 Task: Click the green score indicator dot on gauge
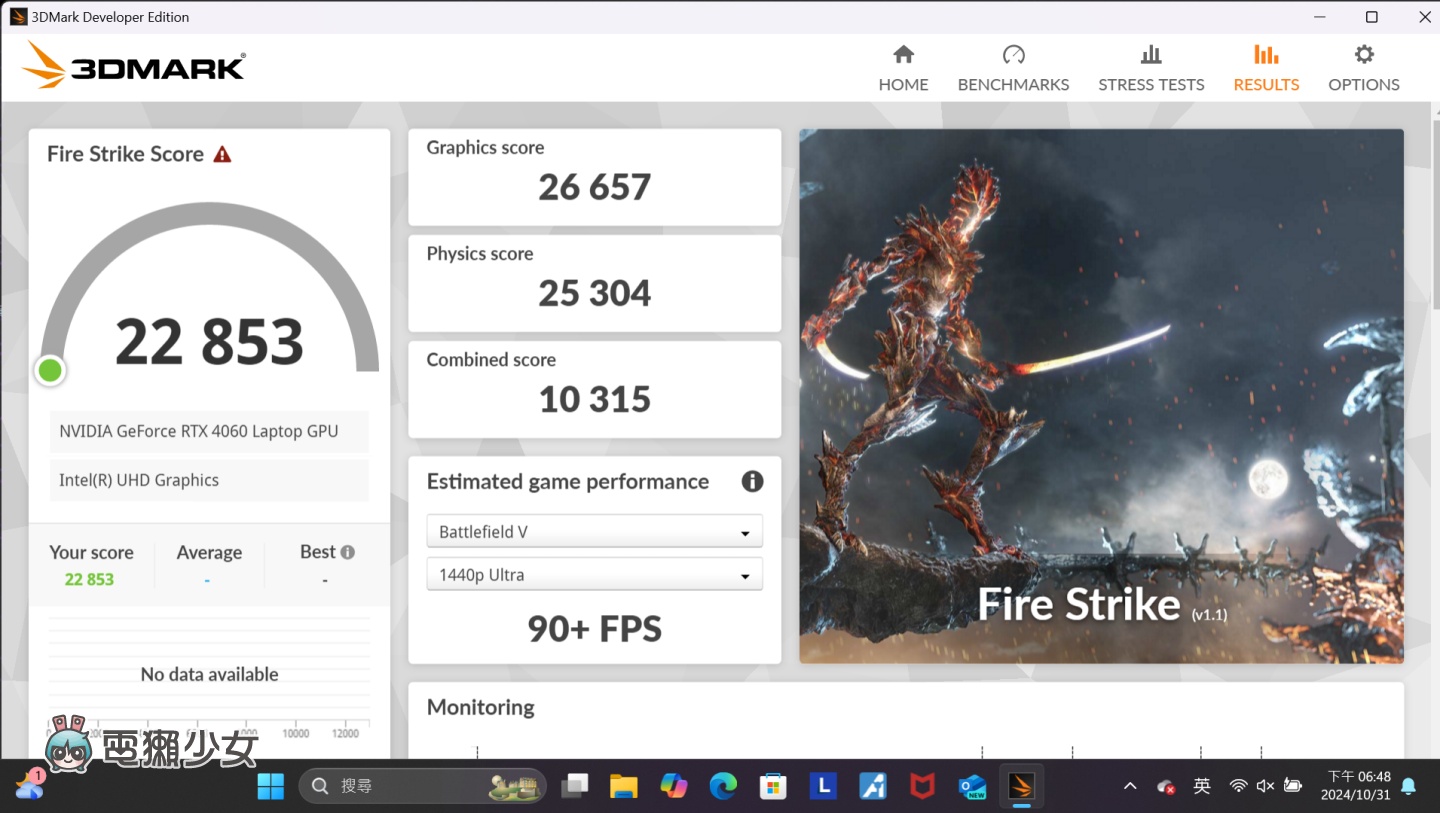click(49, 371)
